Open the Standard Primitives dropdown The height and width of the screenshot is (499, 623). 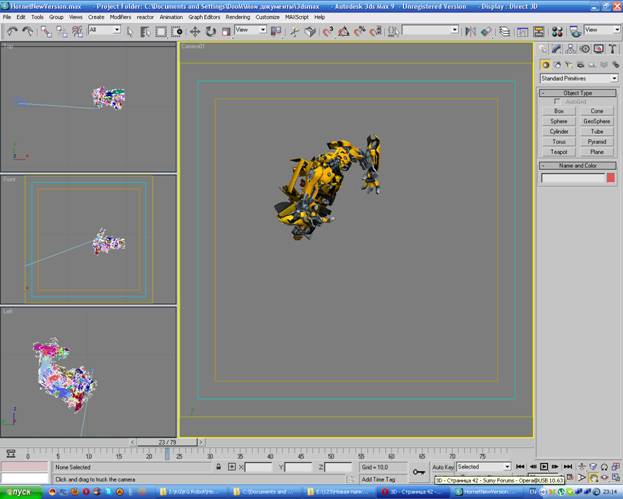point(578,78)
